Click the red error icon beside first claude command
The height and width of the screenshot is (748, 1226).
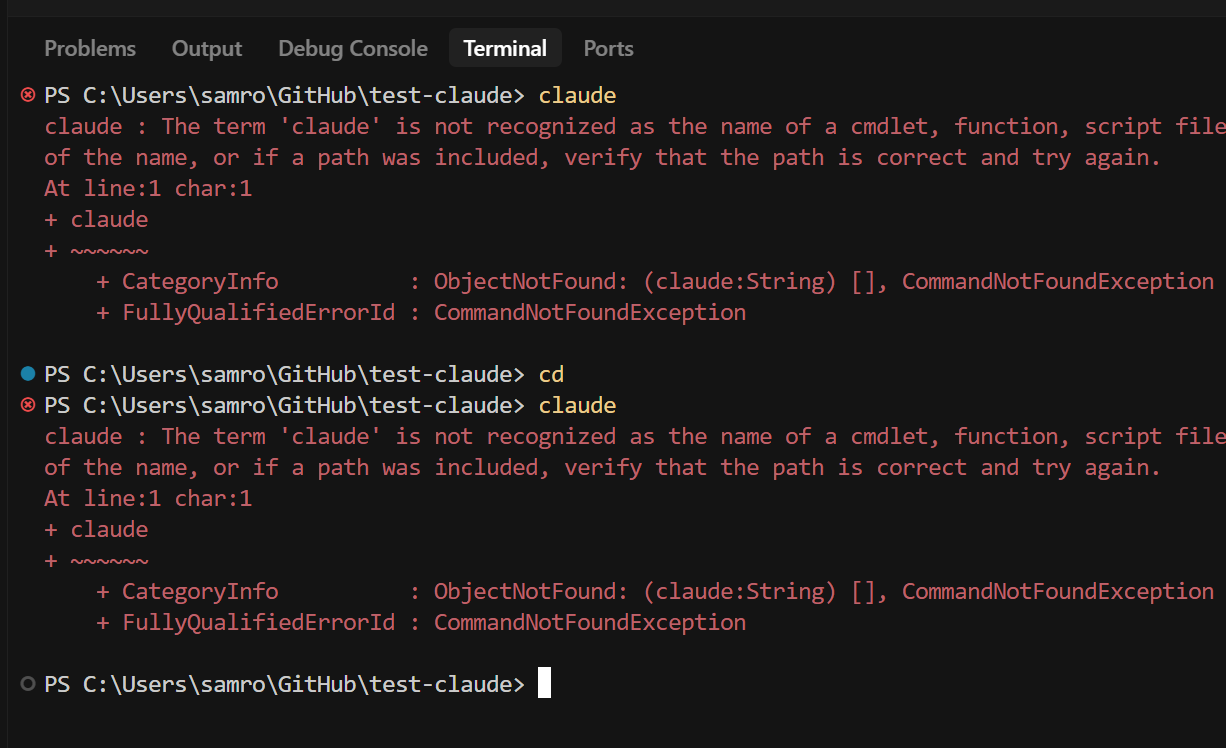pyautogui.click(x=27, y=96)
